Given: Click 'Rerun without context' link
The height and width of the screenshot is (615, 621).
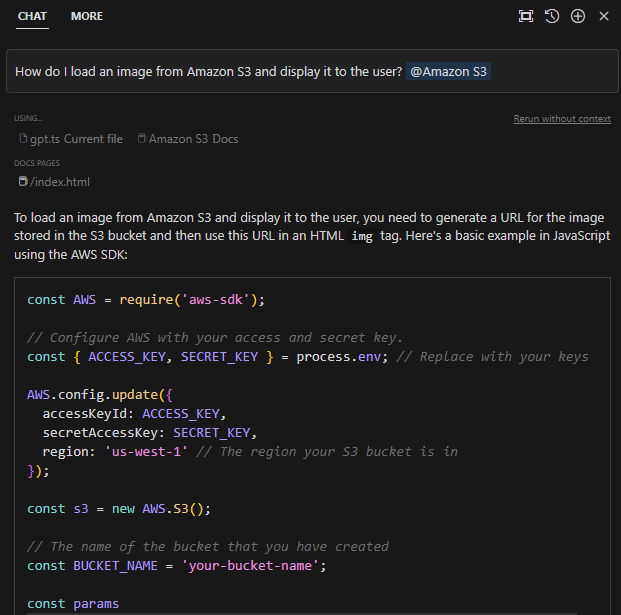Looking at the screenshot, I should (561, 119).
